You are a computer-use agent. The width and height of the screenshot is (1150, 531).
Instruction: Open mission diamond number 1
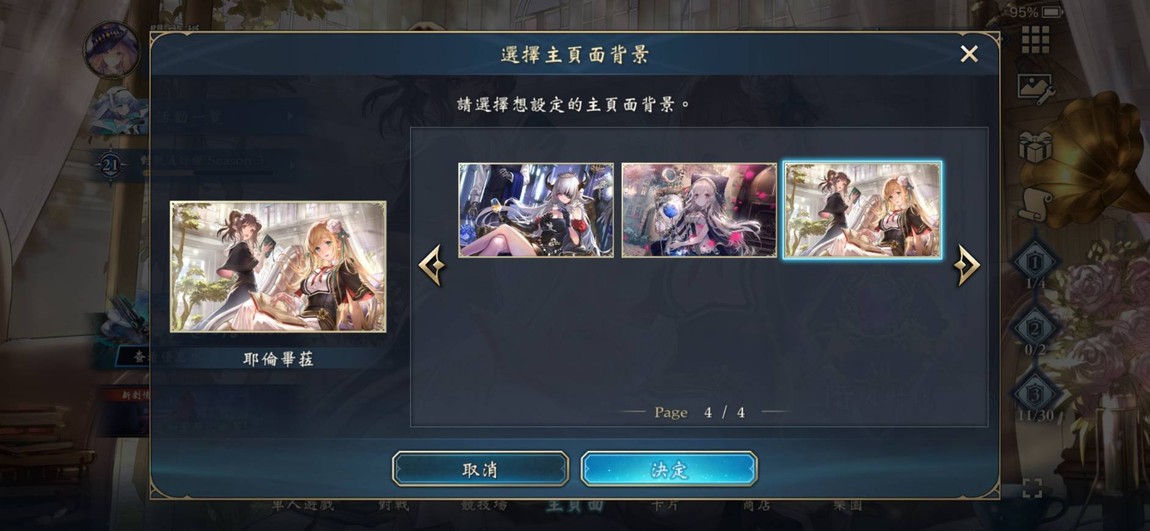coord(1035,259)
